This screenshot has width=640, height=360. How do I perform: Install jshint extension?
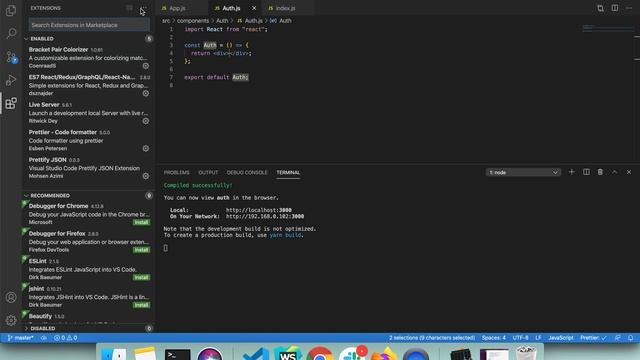coord(141,305)
